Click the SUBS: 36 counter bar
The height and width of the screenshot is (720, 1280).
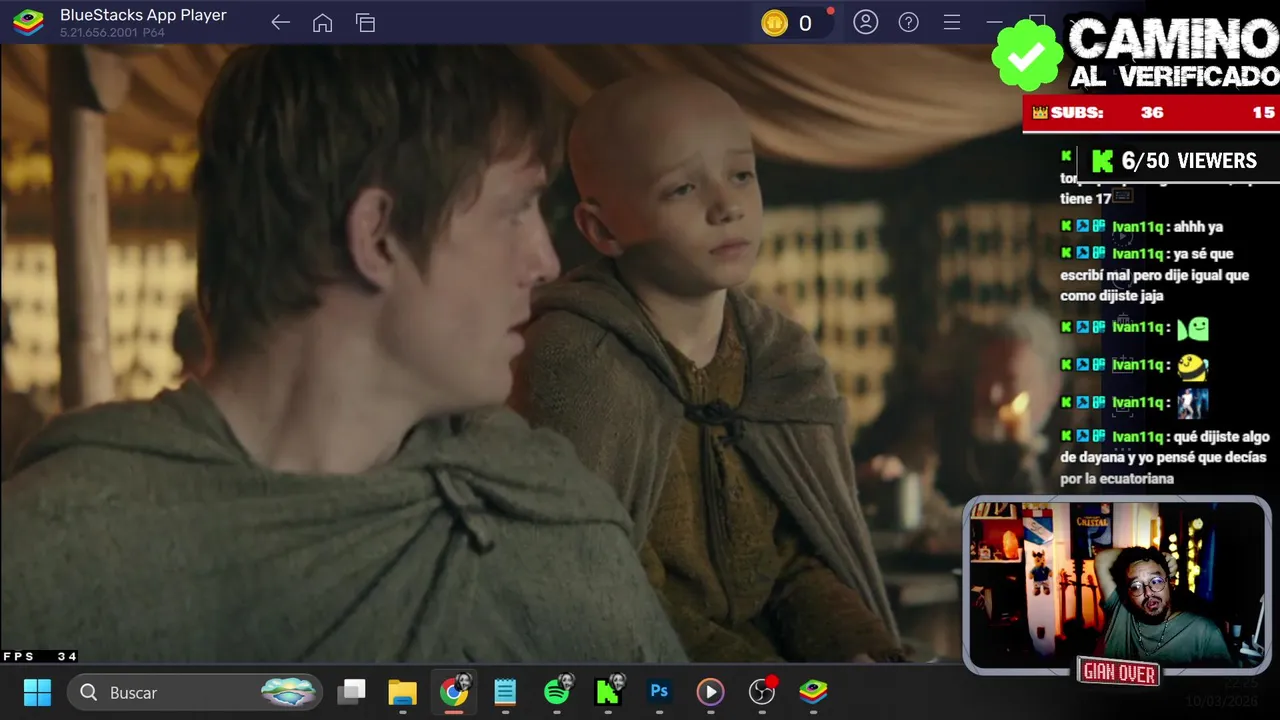[x=1151, y=113]
